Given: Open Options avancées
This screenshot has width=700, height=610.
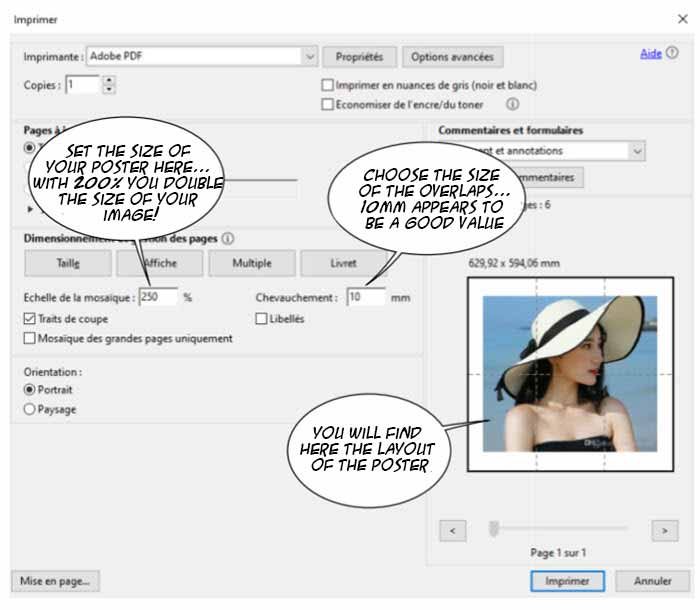Looking at the screenshot, I should (x=452, y=57).
